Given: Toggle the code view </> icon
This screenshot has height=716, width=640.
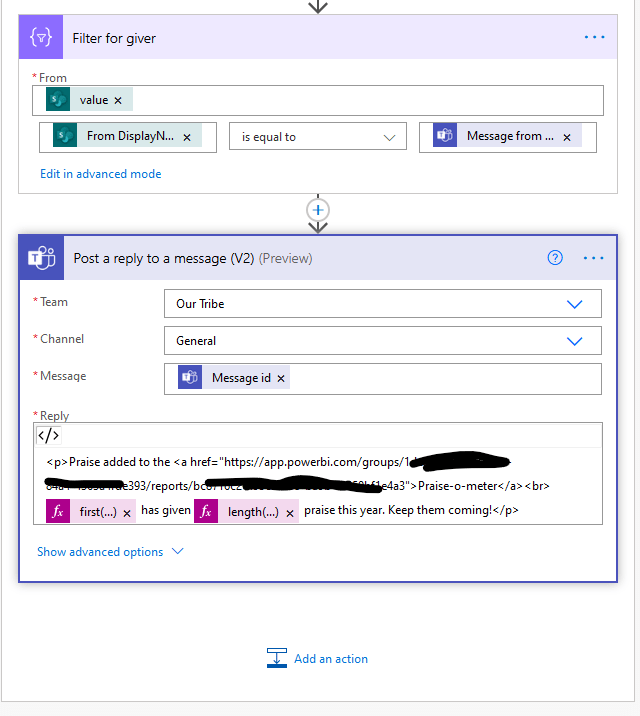Looking at the screenshot, I should (x=48, y=435).
